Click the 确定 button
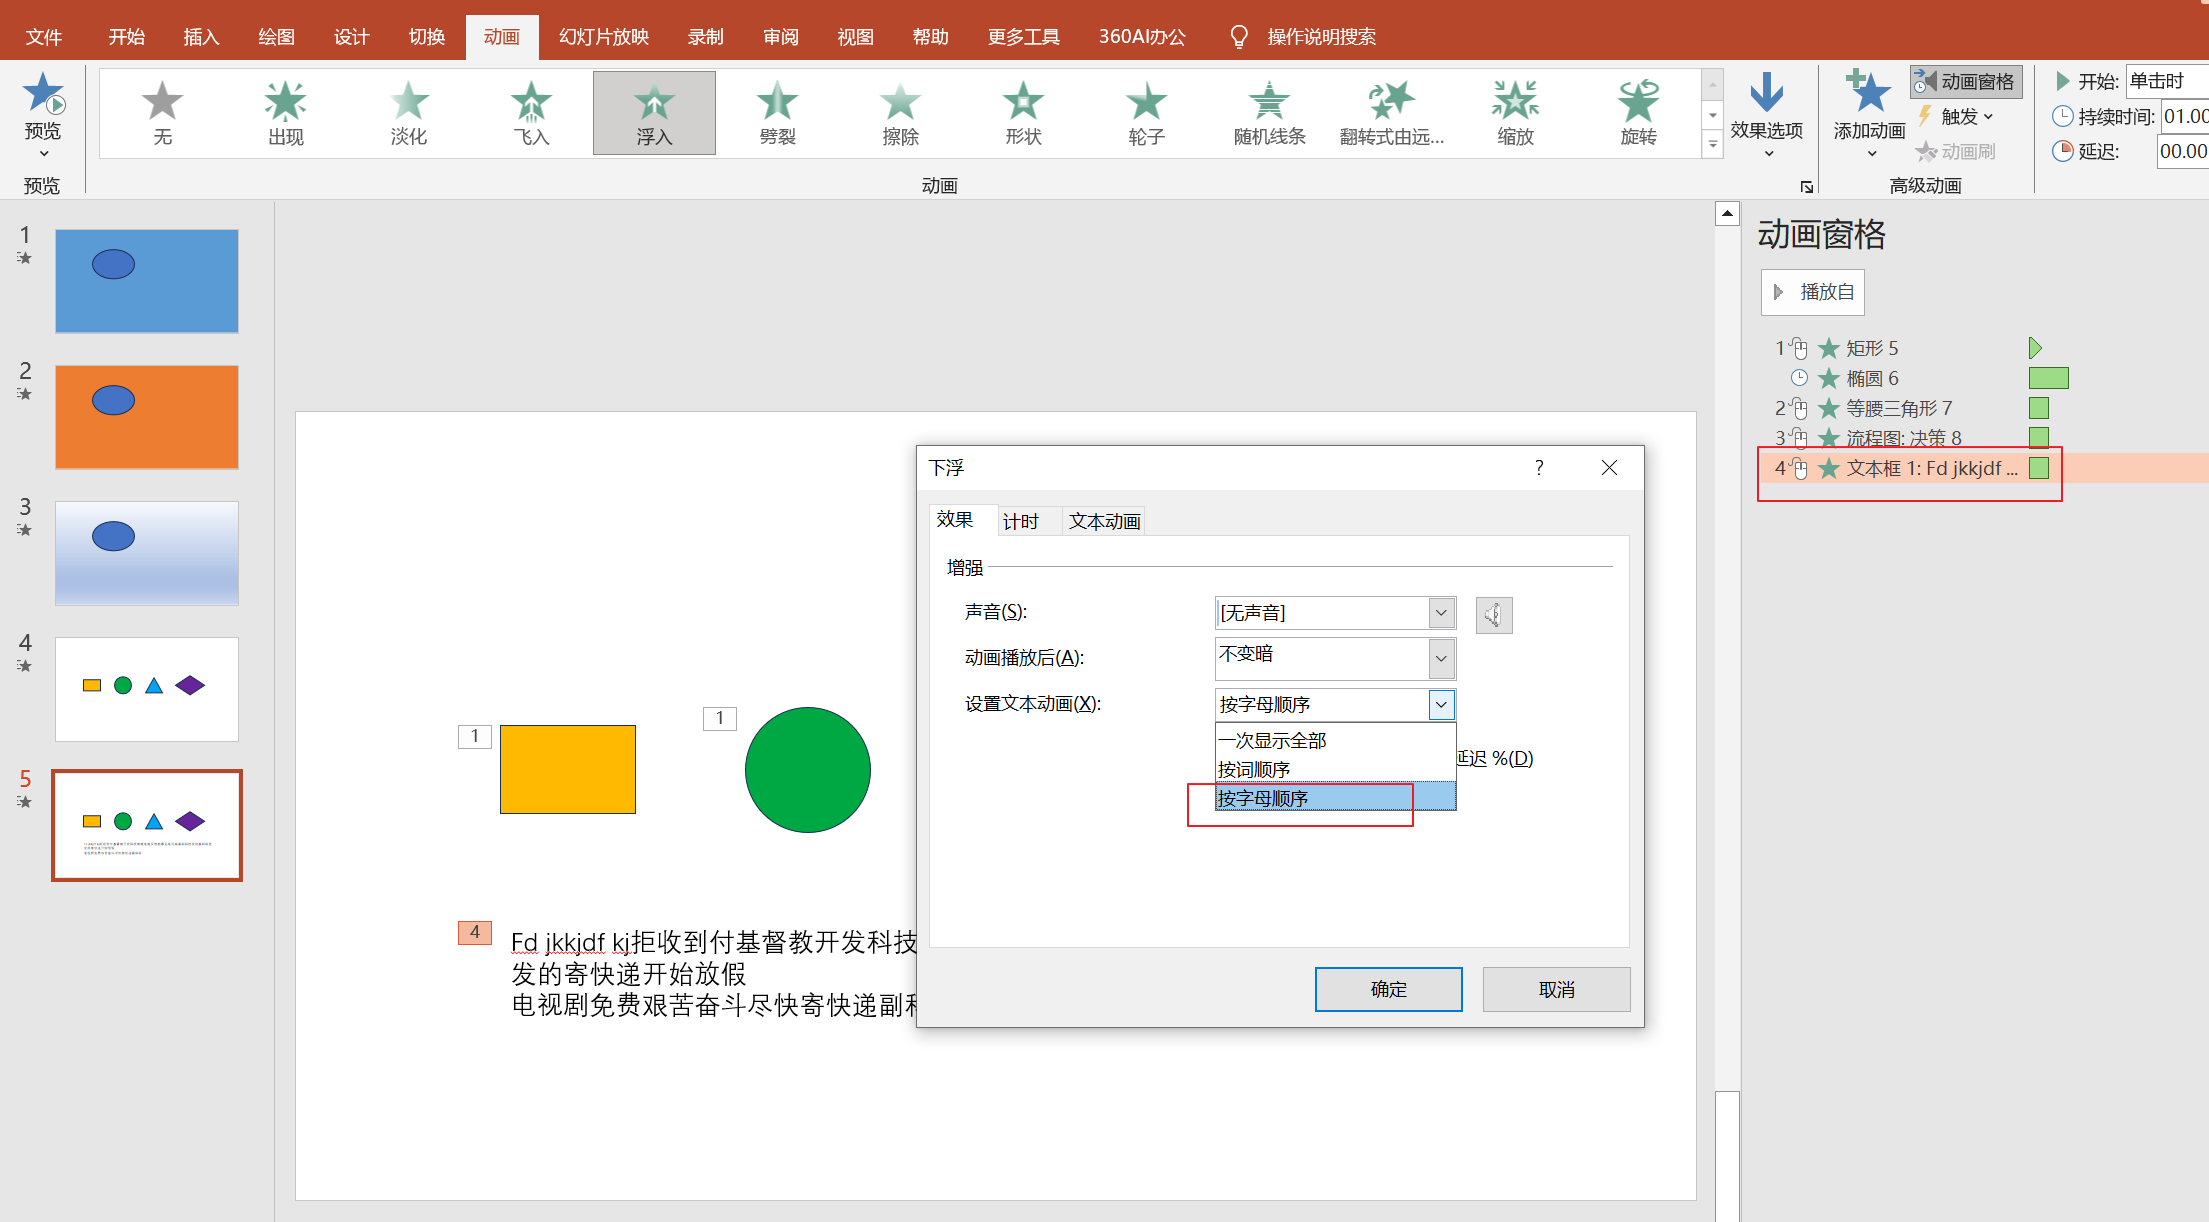This screenshot has height=1222, width=2209. point(1388,989)
